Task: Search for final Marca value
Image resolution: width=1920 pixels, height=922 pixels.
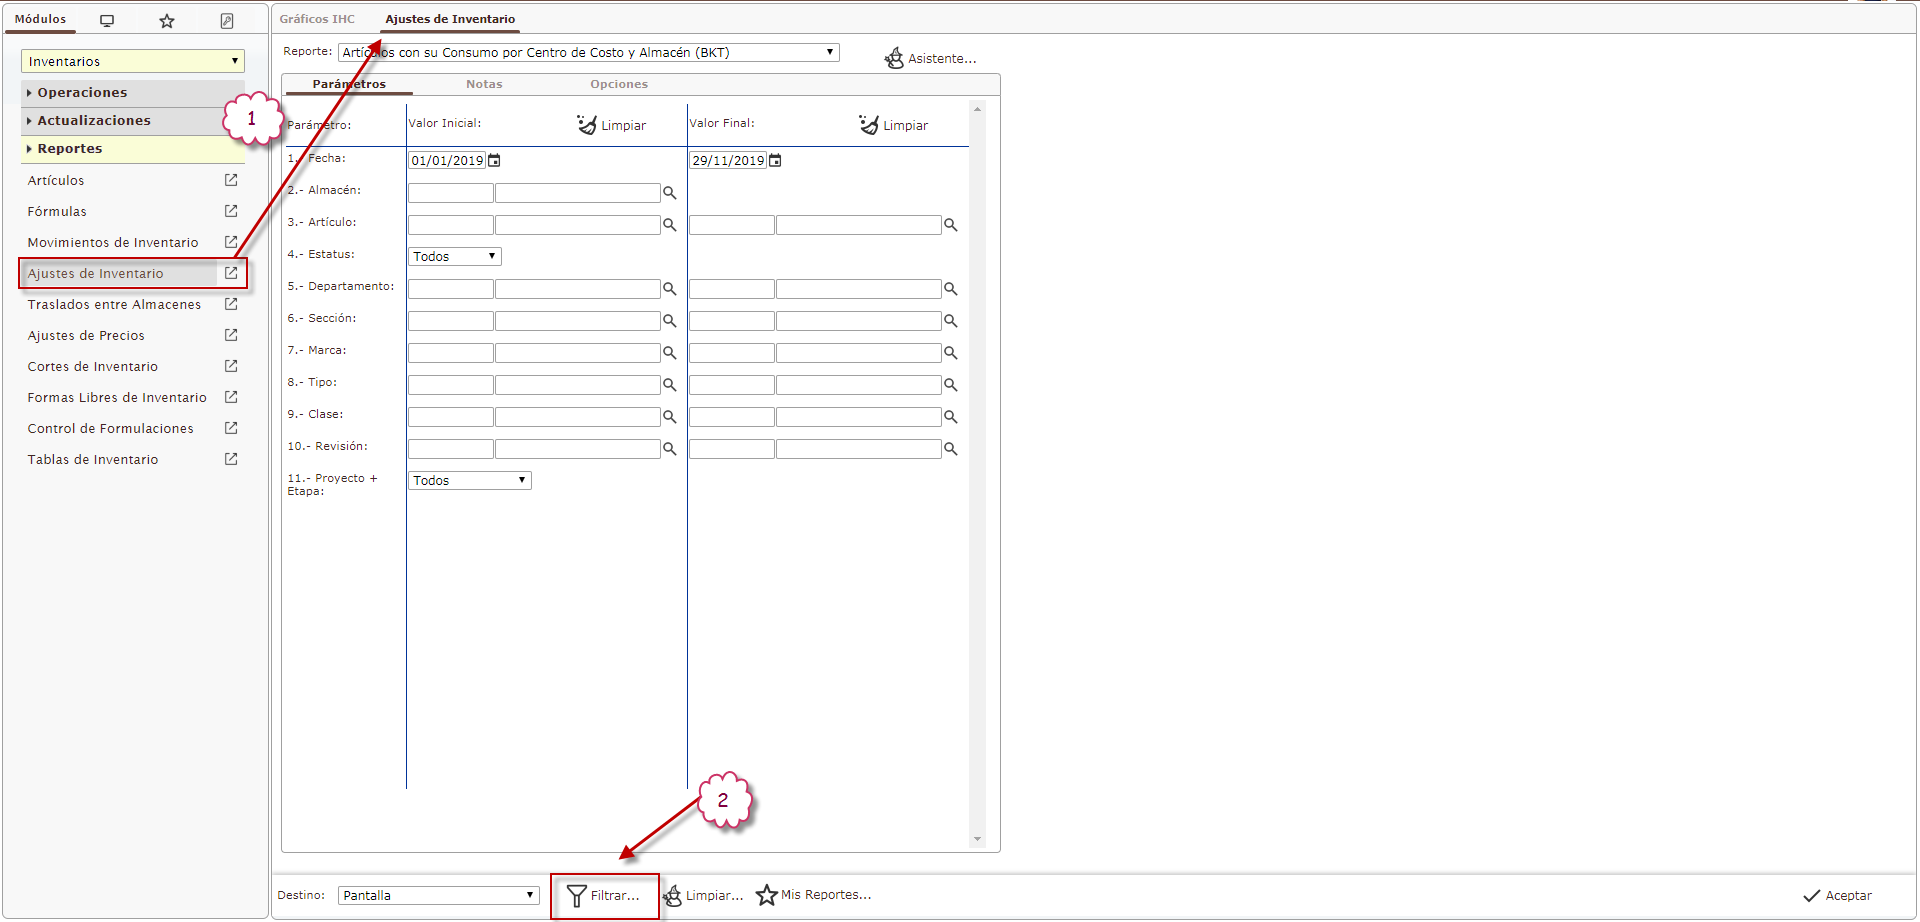Action: (x=951, y=353)
